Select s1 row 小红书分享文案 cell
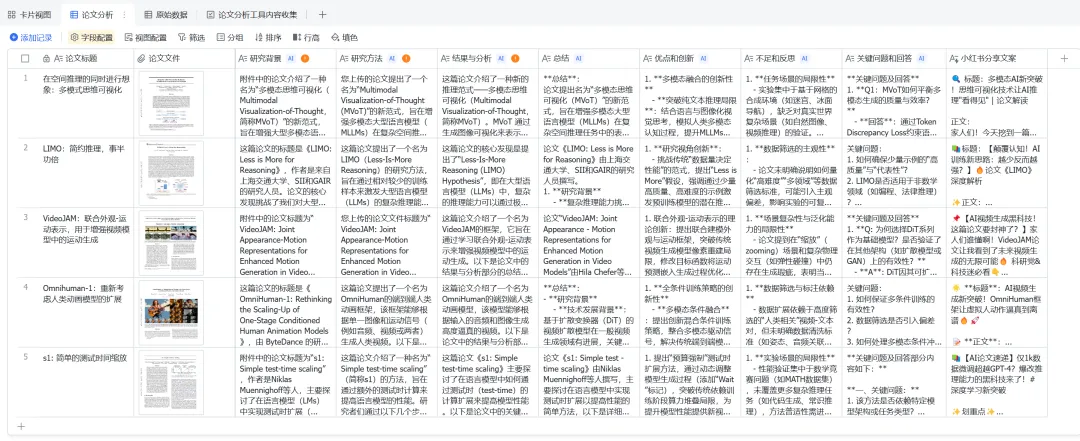This screenshot has height=441, width=1080. (x=997, y=382)
